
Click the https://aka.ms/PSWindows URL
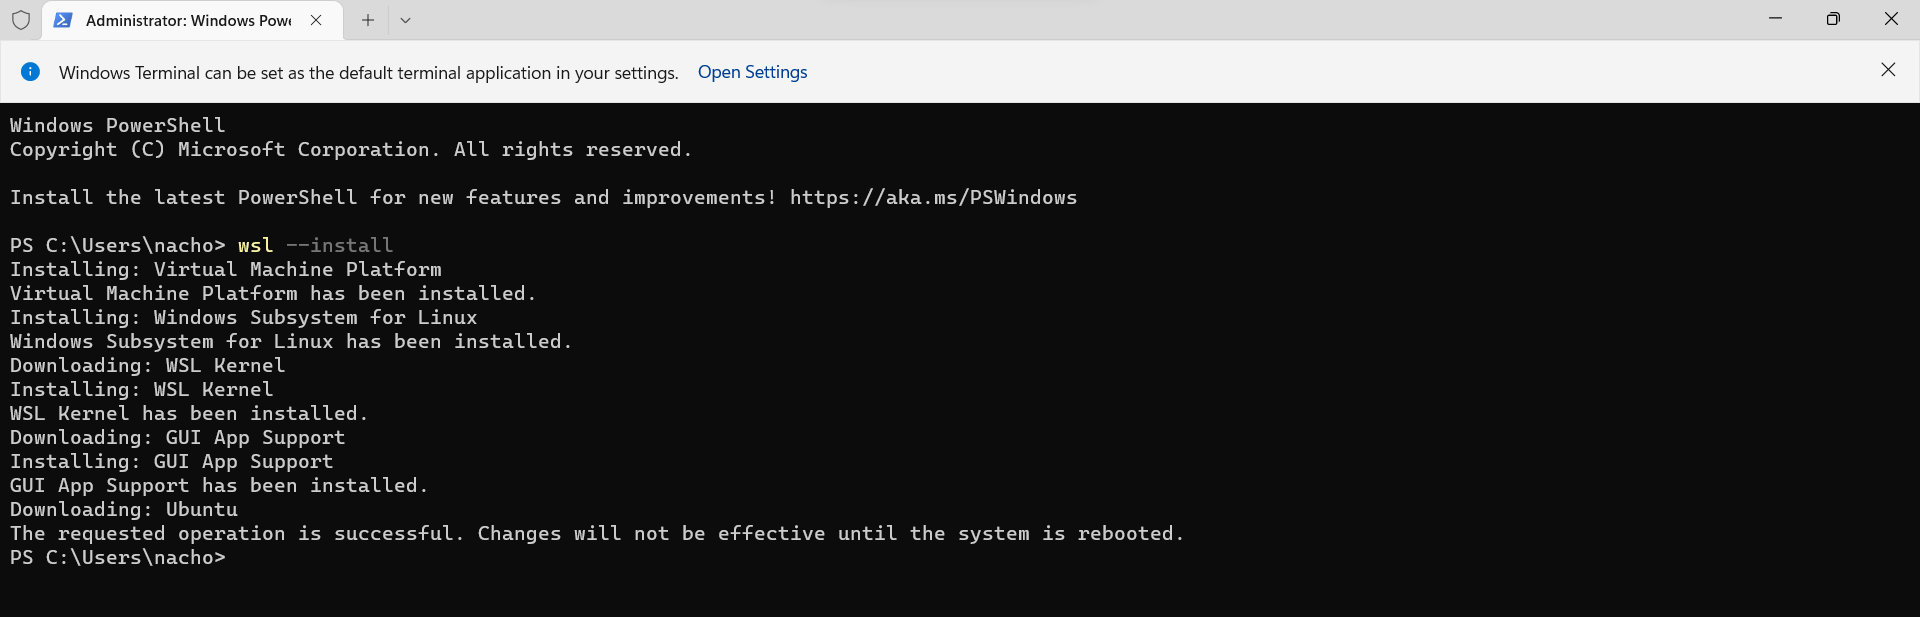933,197
